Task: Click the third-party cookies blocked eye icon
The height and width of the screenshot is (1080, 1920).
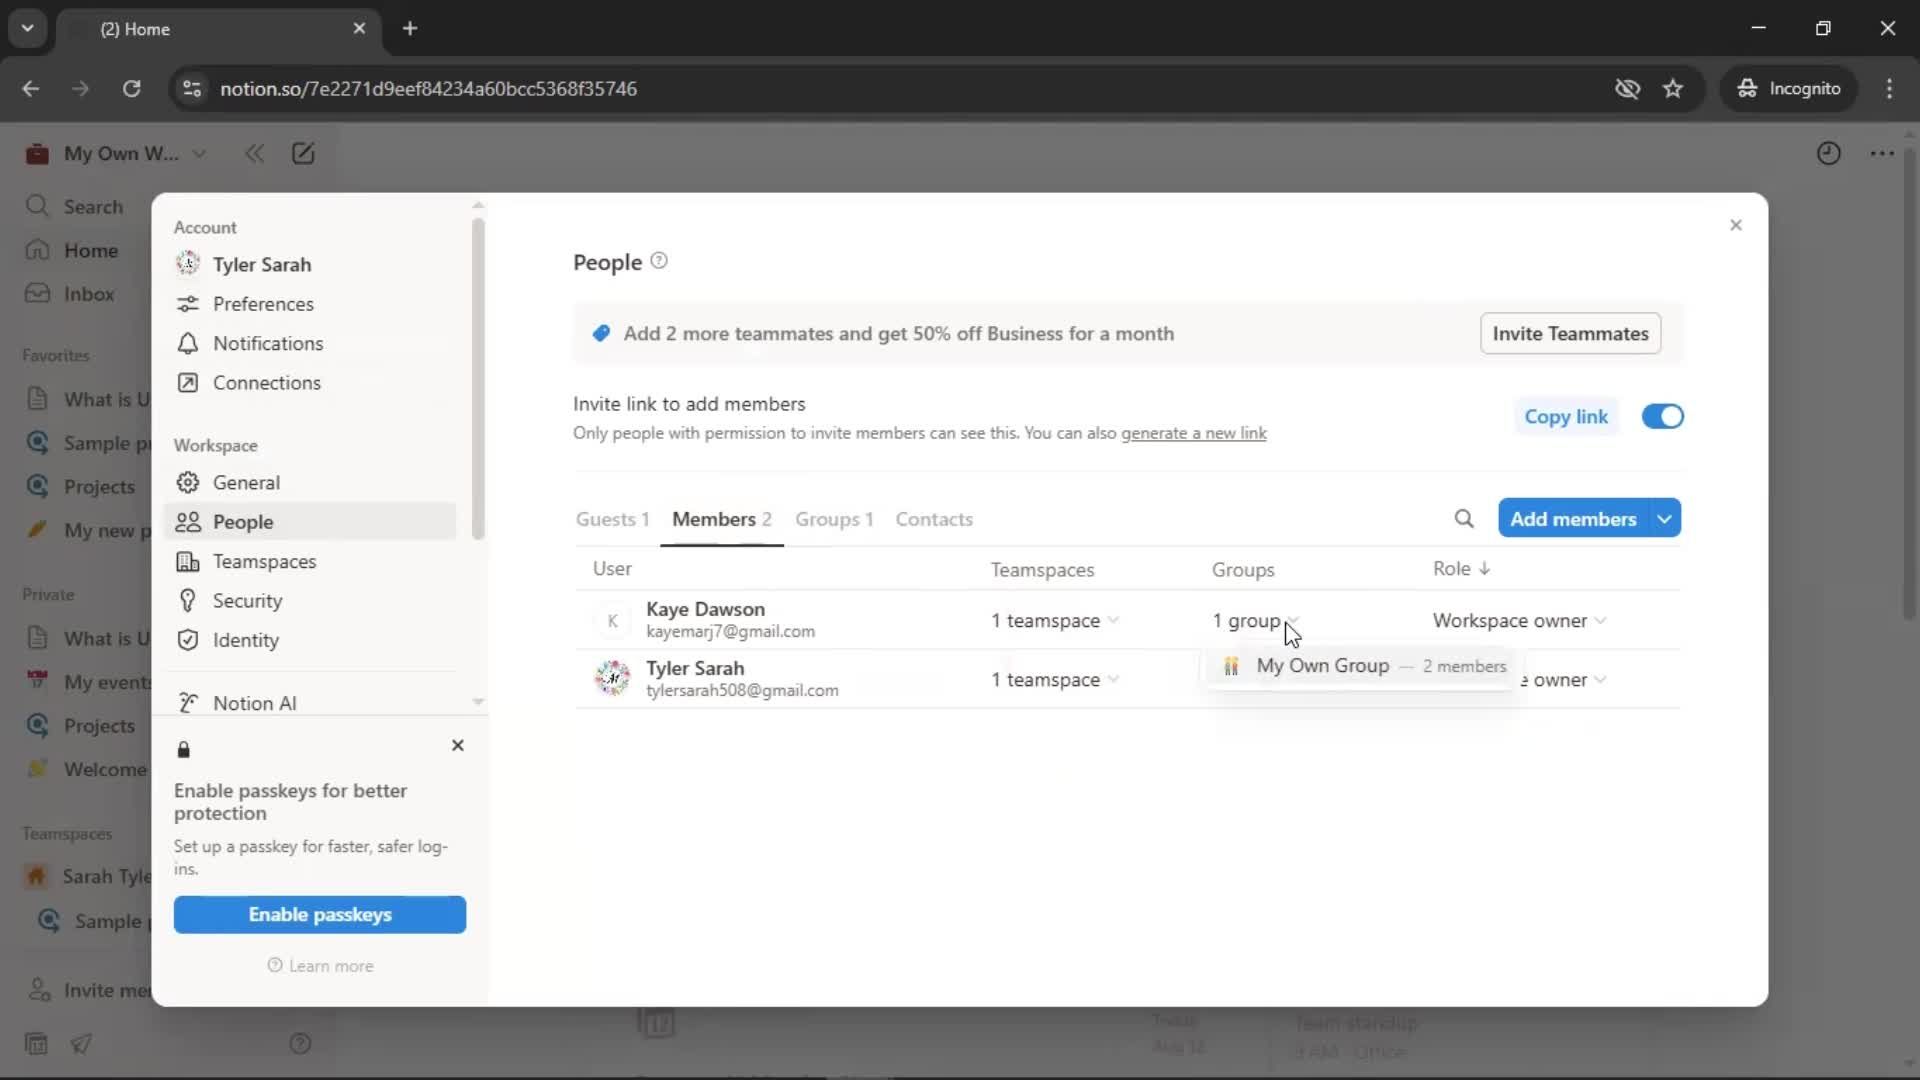Action: 1627,88
